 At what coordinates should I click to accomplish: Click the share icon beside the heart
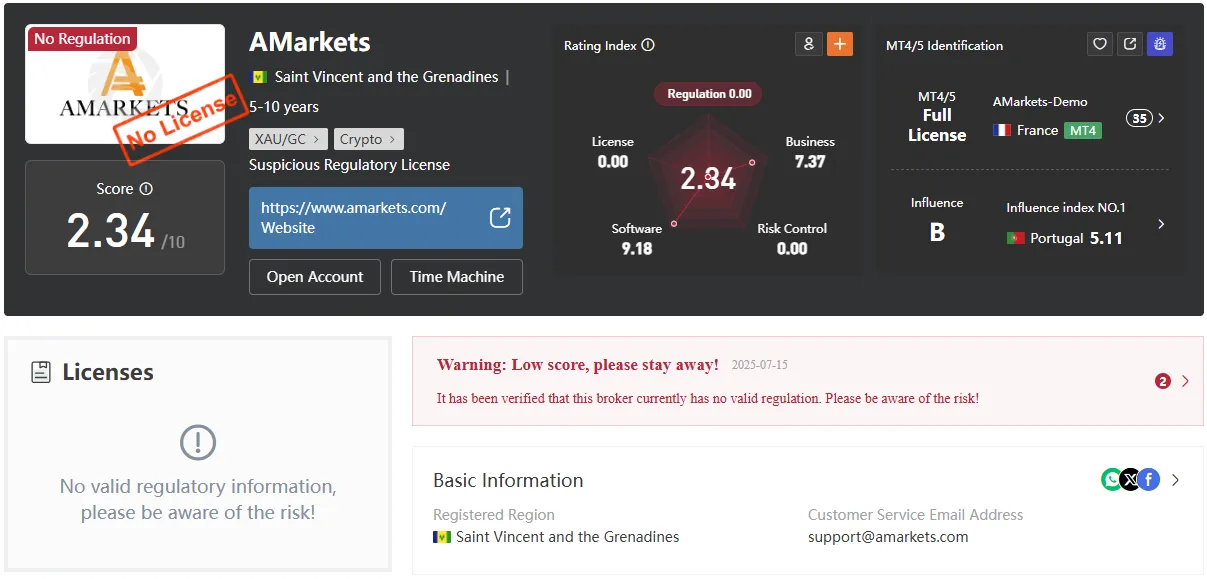(x=1130, y=44)
